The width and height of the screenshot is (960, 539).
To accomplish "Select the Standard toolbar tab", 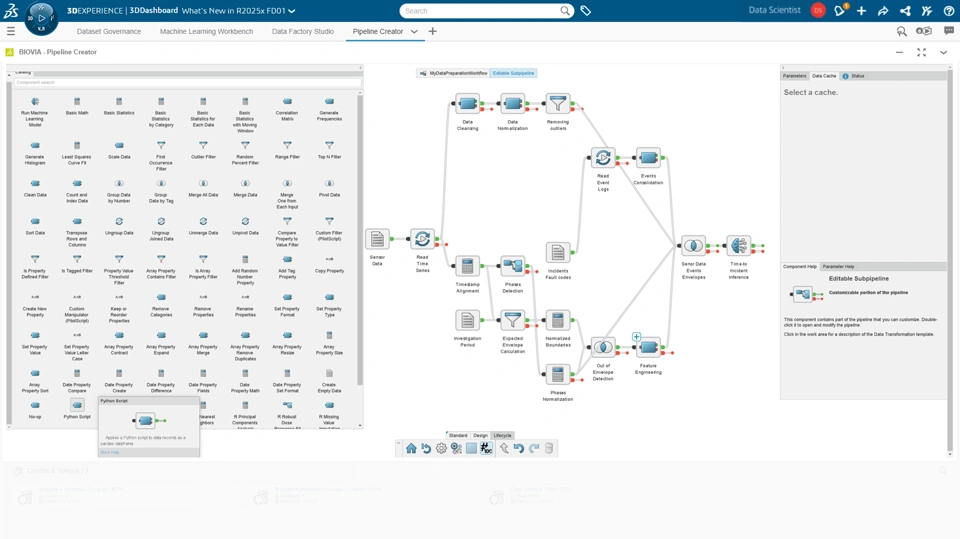I will (x=457, y=435).
